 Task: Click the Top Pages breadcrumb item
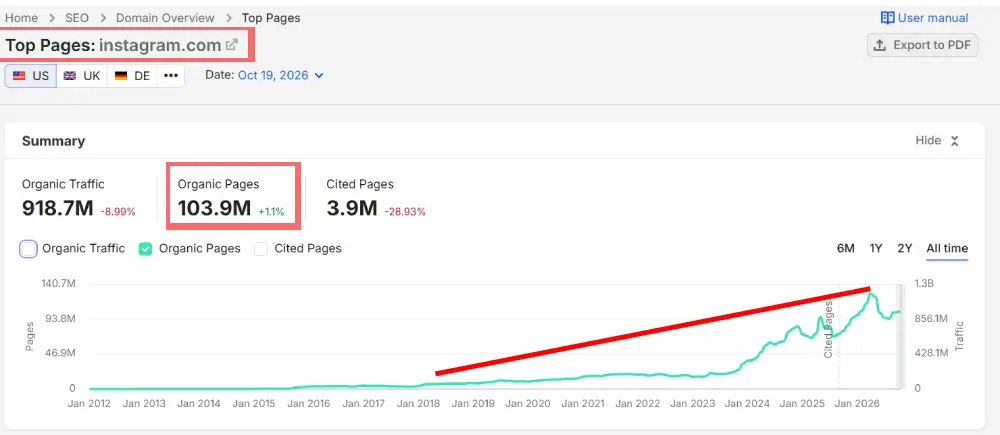coord(271,18)
